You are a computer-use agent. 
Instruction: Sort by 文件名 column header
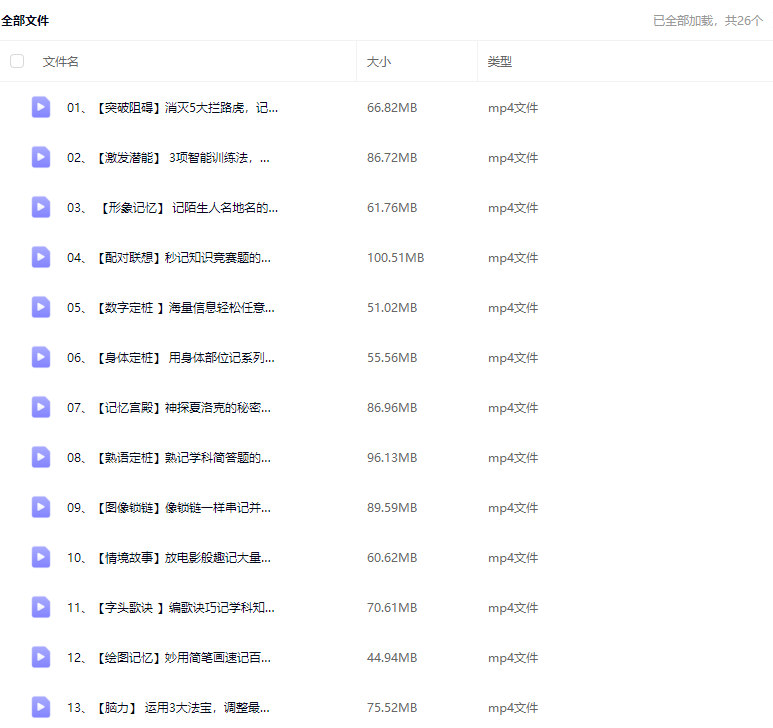click(61, 62)
